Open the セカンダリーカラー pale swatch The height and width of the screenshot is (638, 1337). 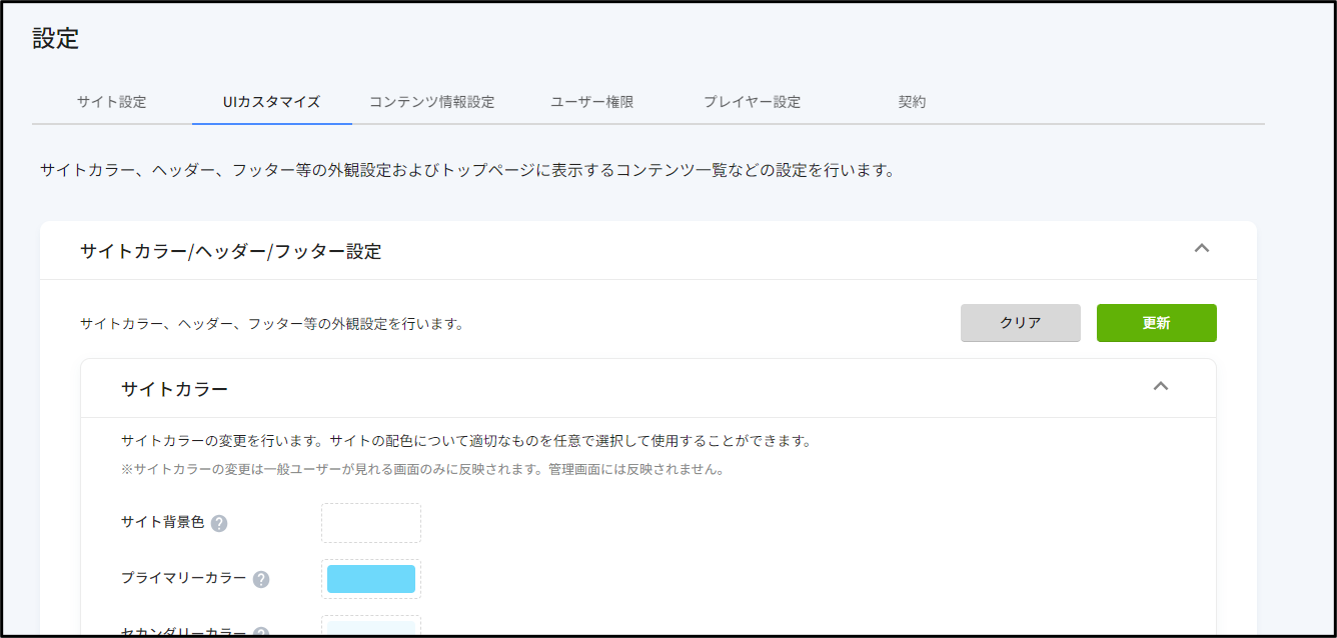pos(371,629)
